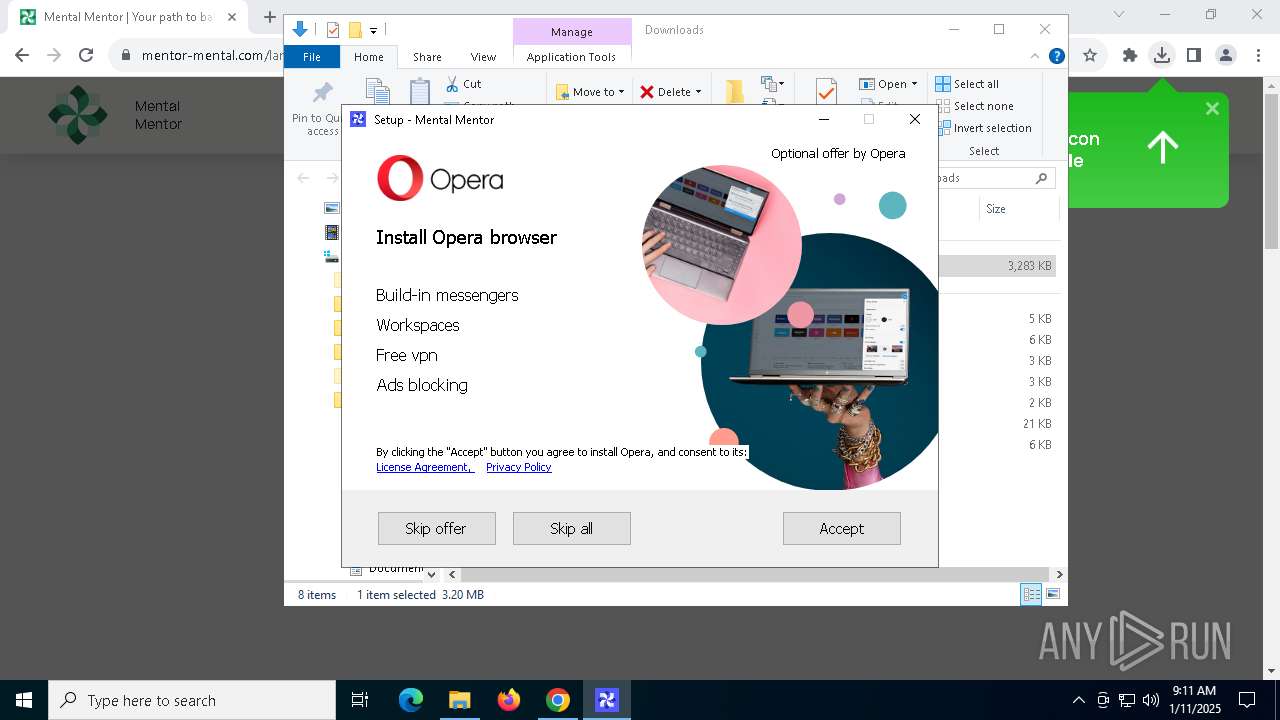Click the Properties quick access icon
Image resolution: width=1280 pixels, height=720 pixels.
(x=333, y=30)
